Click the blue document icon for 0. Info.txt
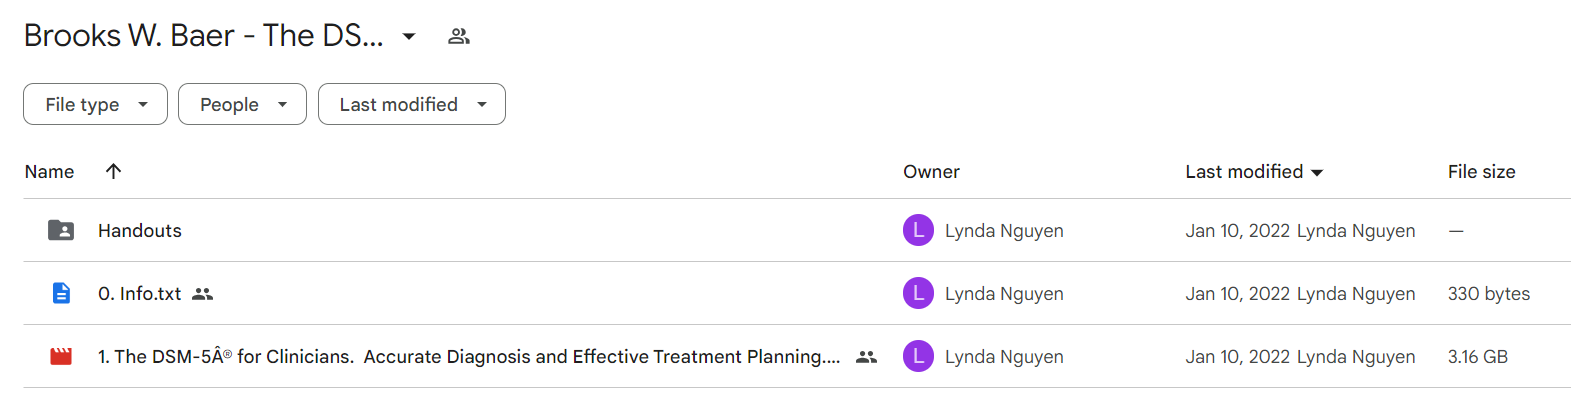Image resolution: width=1571 pixels, height=412 pixels. pyautogui.click(x=61, y=293)
